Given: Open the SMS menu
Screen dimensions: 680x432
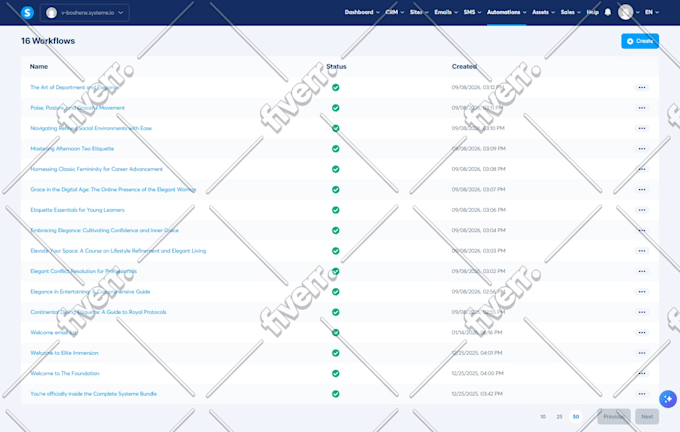Looking at the screenshot, I should (x=472, y=12).
